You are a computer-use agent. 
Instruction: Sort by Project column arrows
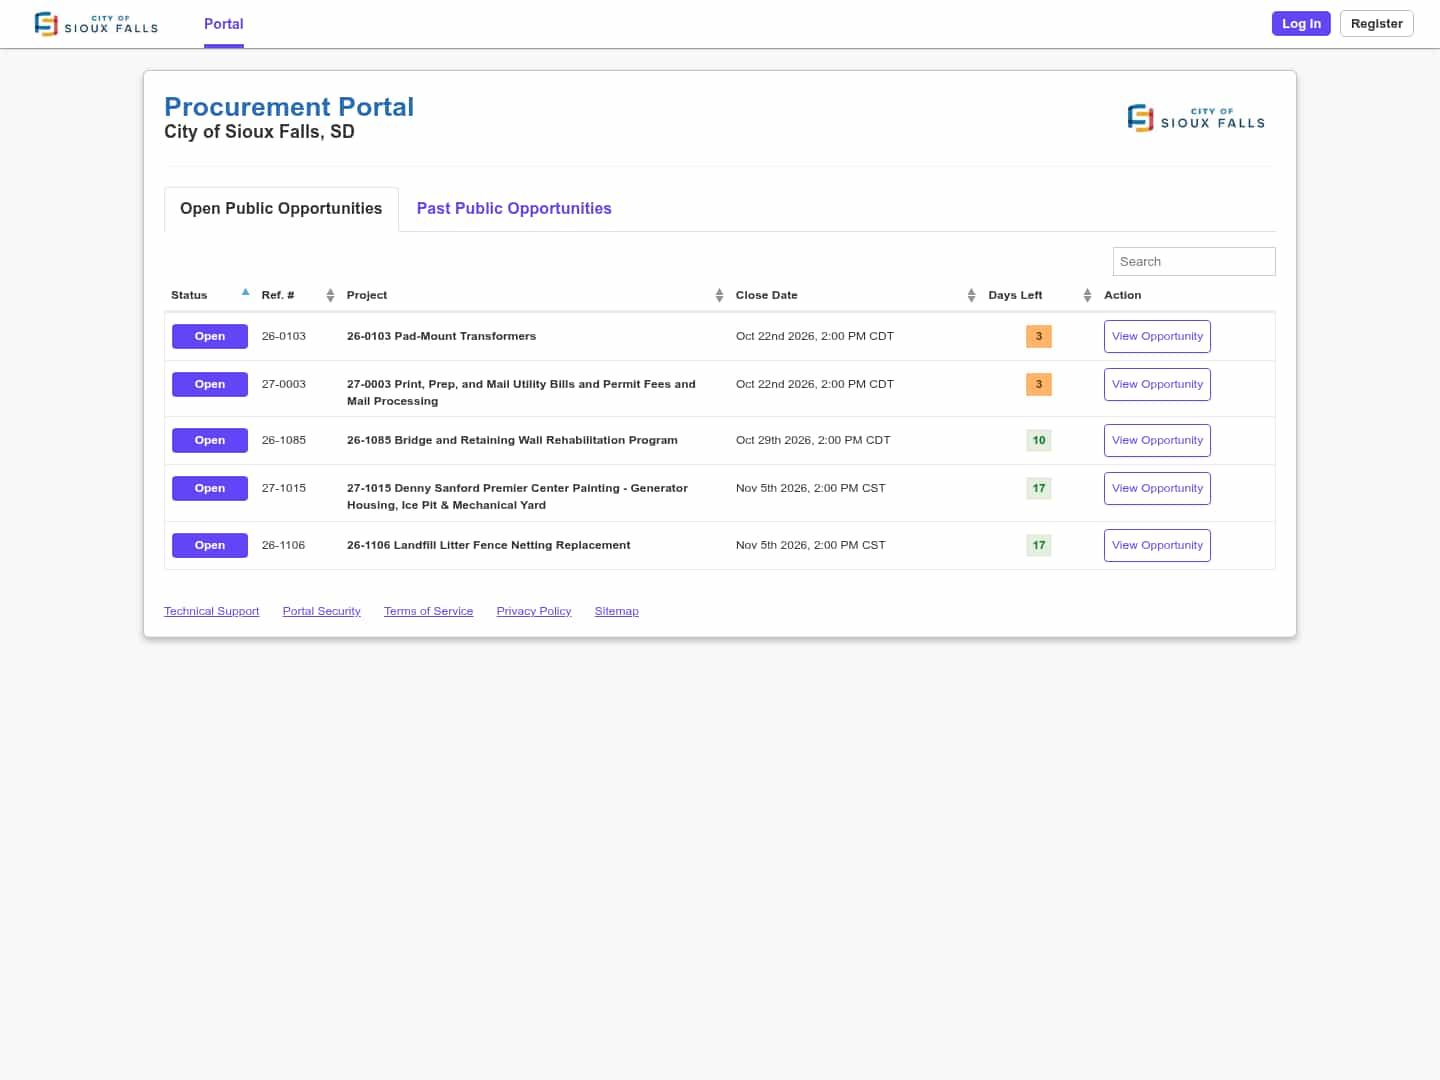(x=719, y=295)
